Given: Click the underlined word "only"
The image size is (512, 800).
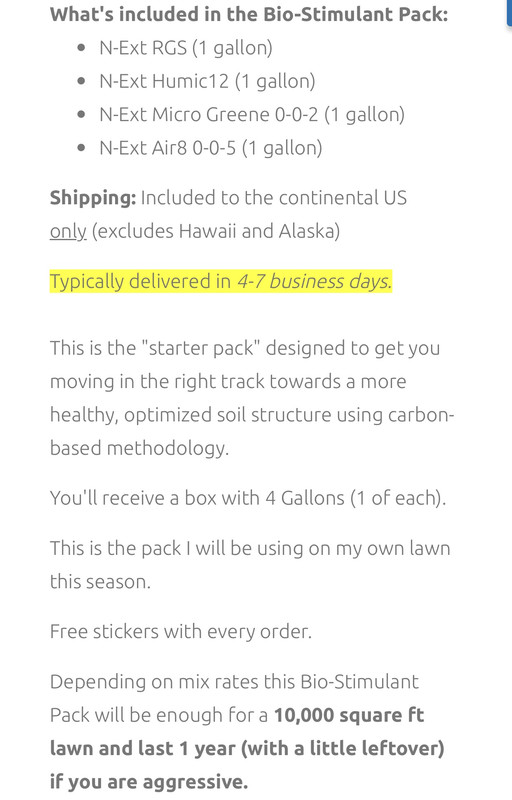Looking at the screenshot, I should pos(68,232).
